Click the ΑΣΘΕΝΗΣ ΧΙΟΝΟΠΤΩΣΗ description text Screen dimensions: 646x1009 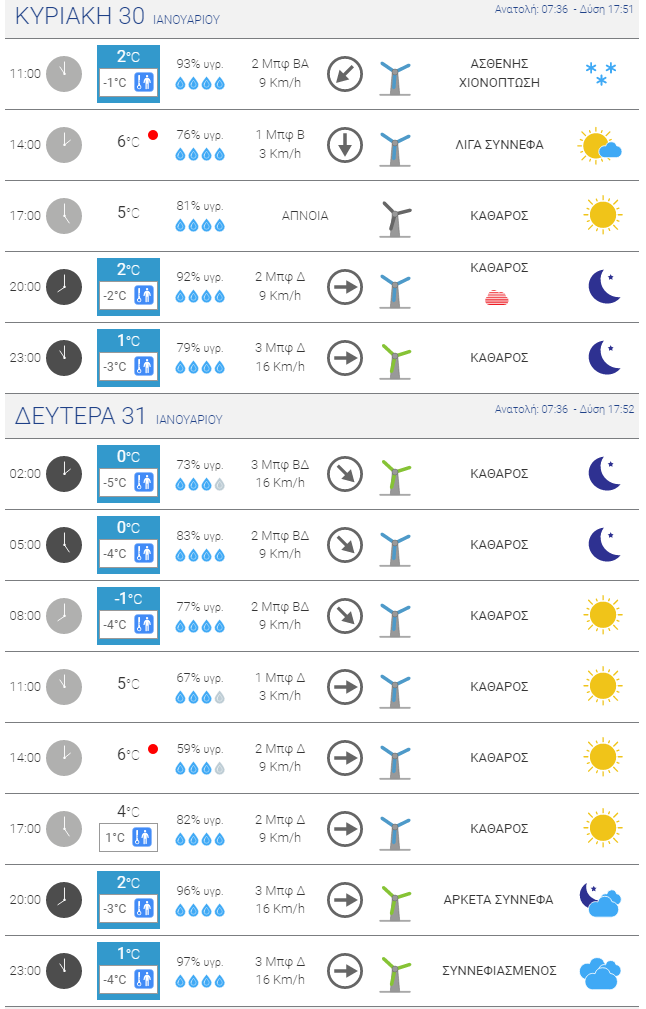(499, 73)
